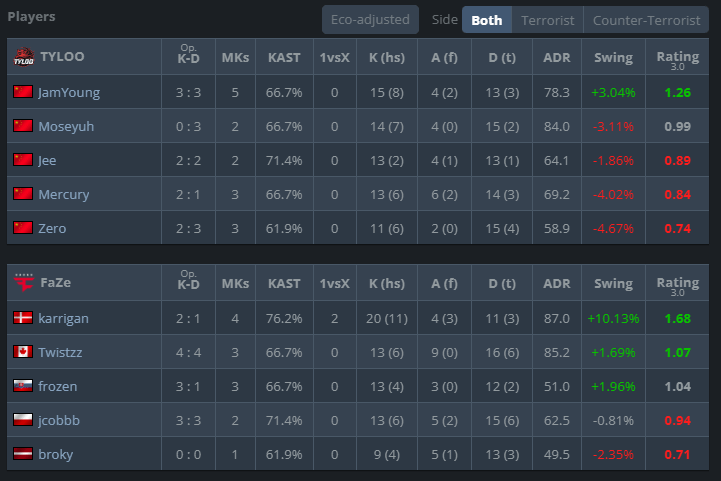Click the China flag beside Zero
The image size is (721, 481).
click(x=23, y=228)
